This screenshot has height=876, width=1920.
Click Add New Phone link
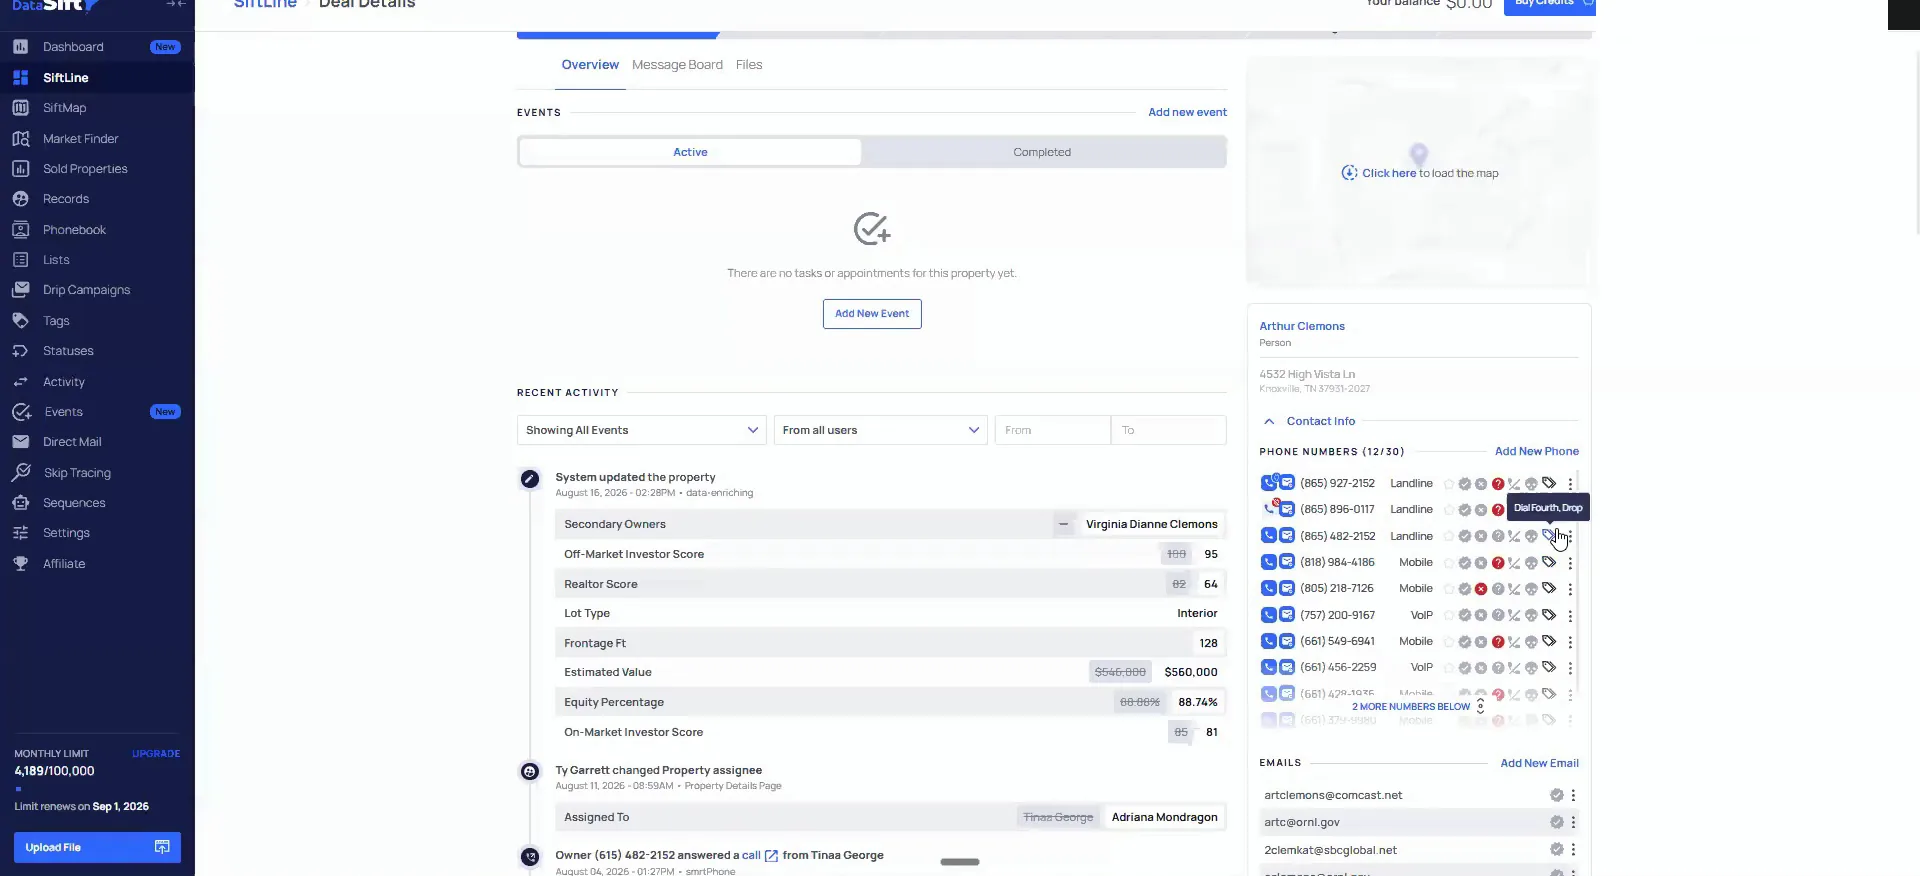click(x=1537, y=452)
